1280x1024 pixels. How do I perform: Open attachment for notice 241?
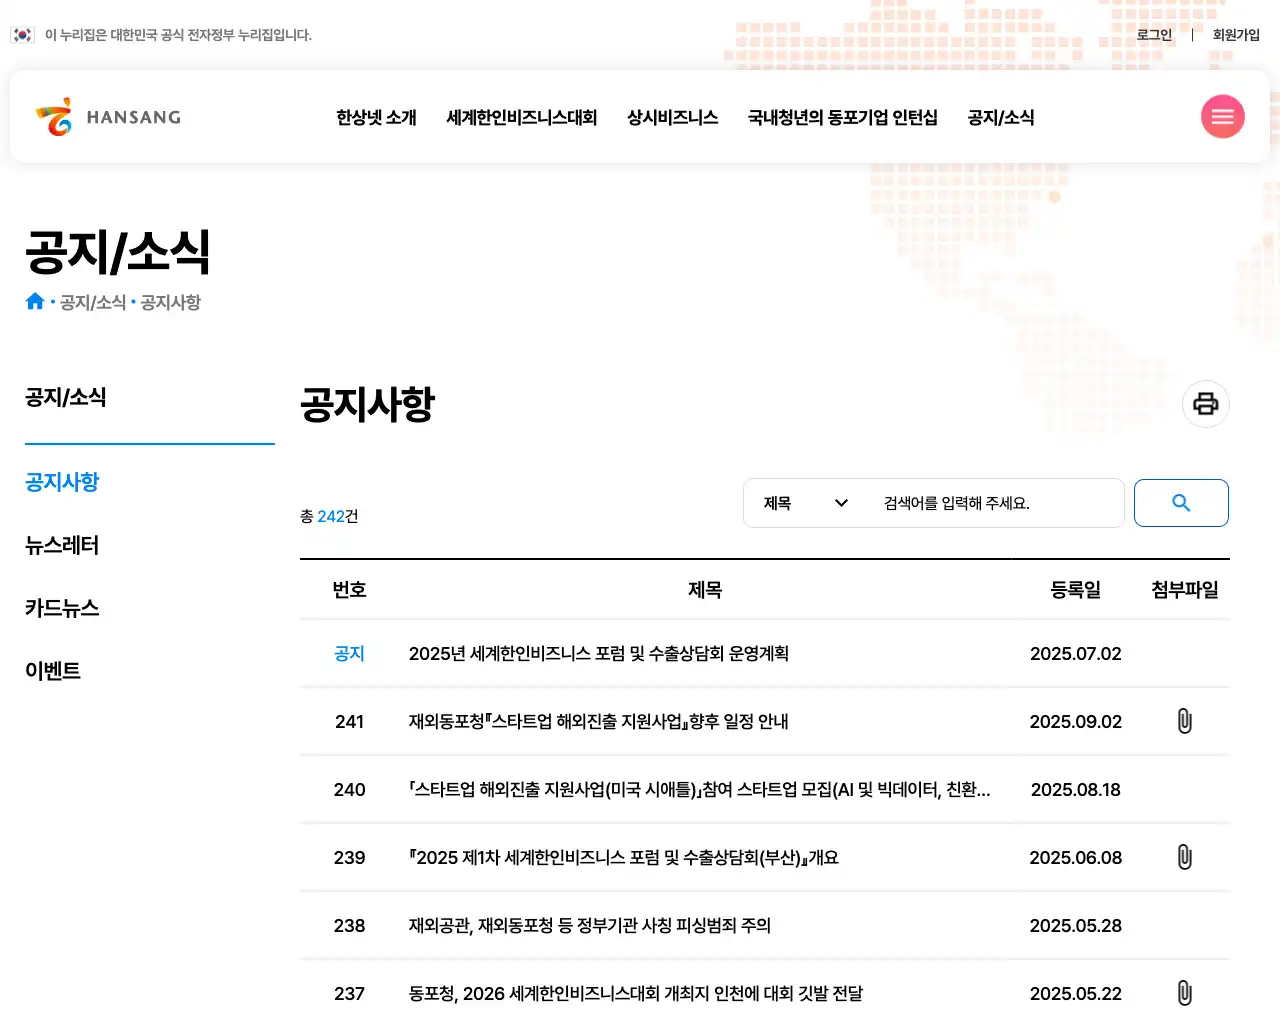pos(1185,721)
